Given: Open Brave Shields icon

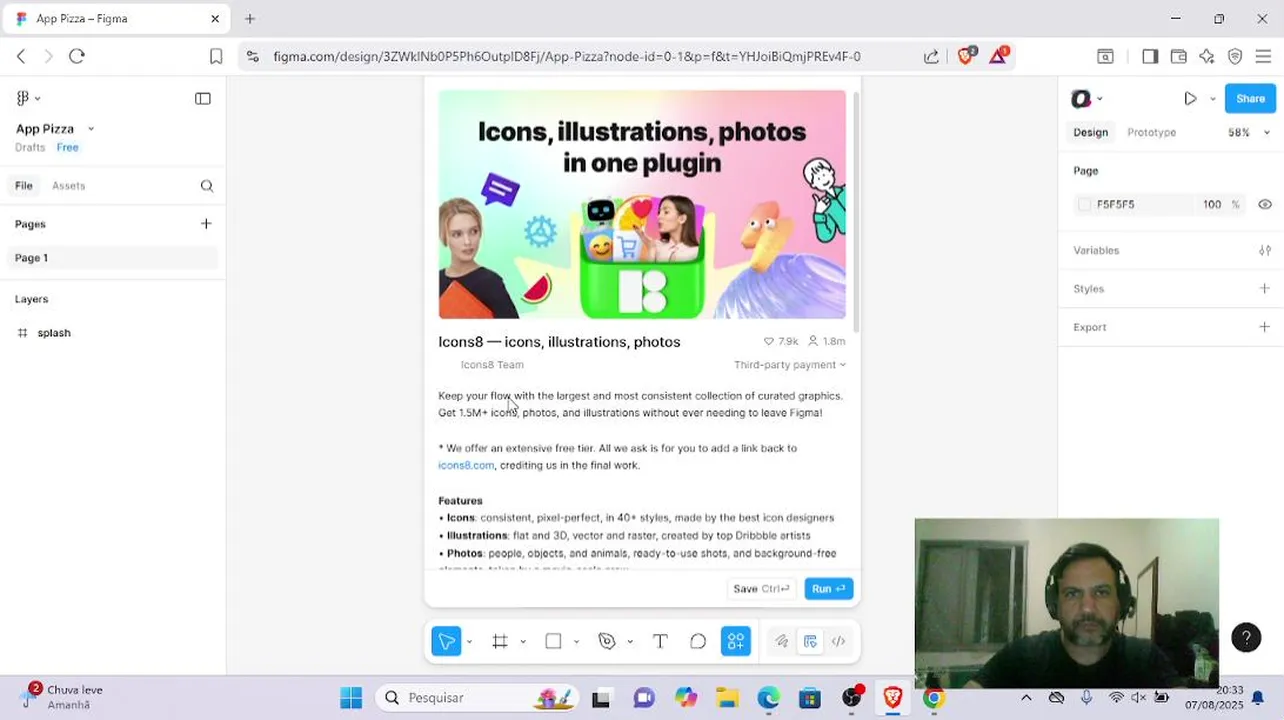Looking at the screenshot, I should pos(966,56).
